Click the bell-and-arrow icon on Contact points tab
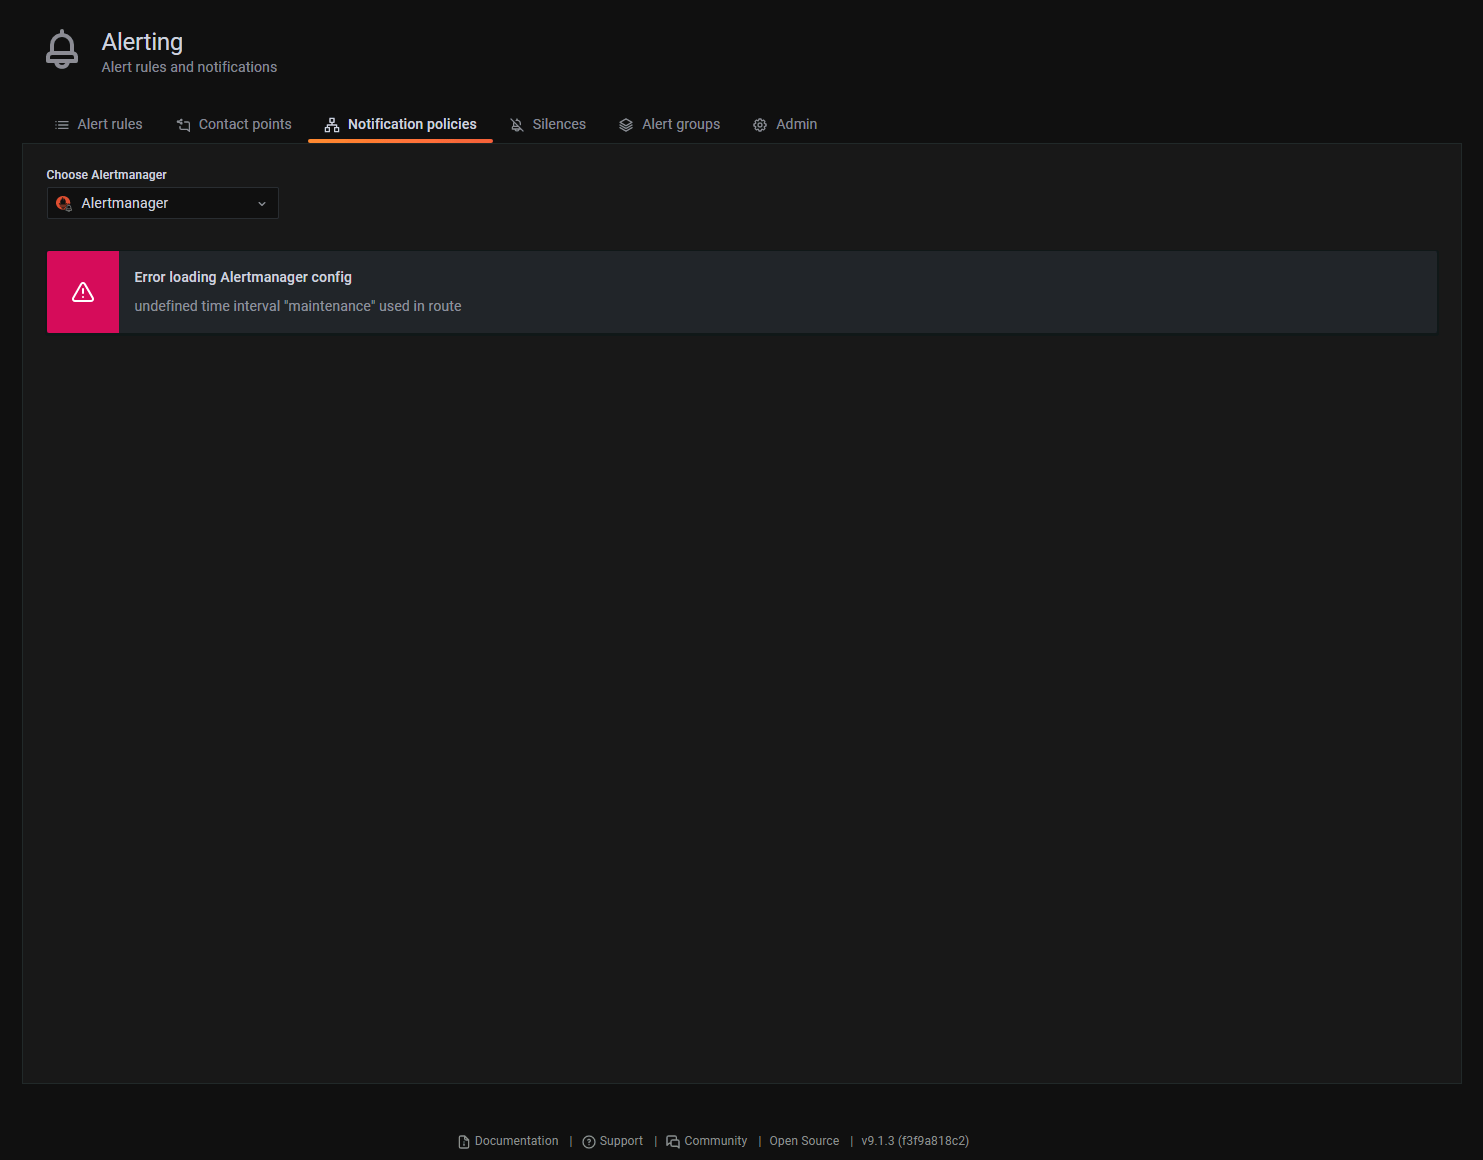Image resolution: width=1483 pixels, height=1160 pixels. click(x=183, y=124)
